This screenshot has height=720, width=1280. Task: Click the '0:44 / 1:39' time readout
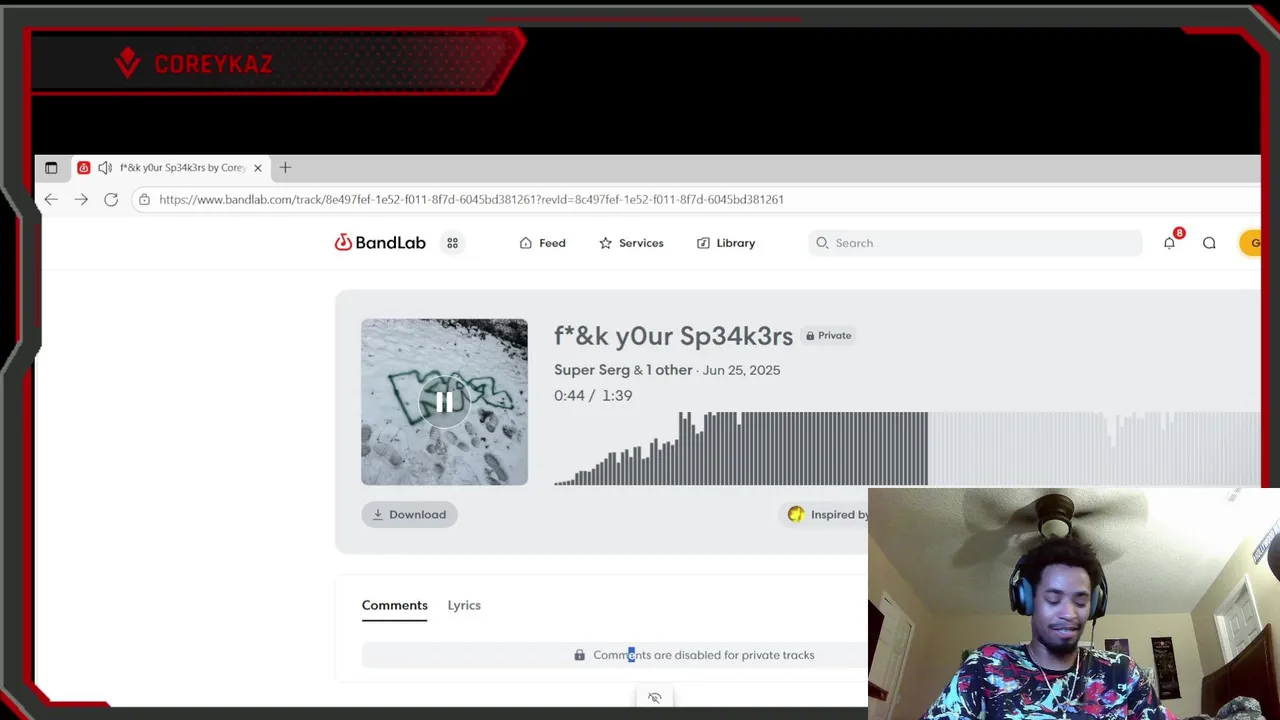(593, 396)
